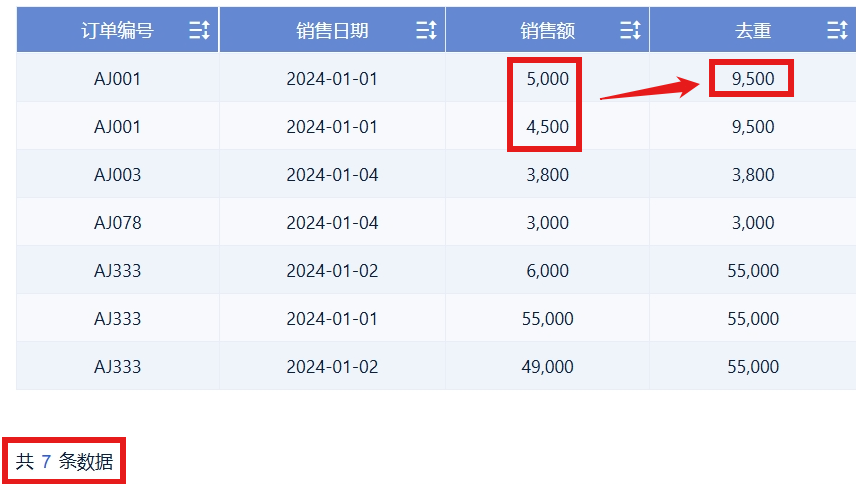
Task: Select the 49,000 sales amount cell
Action: point(548,367)
